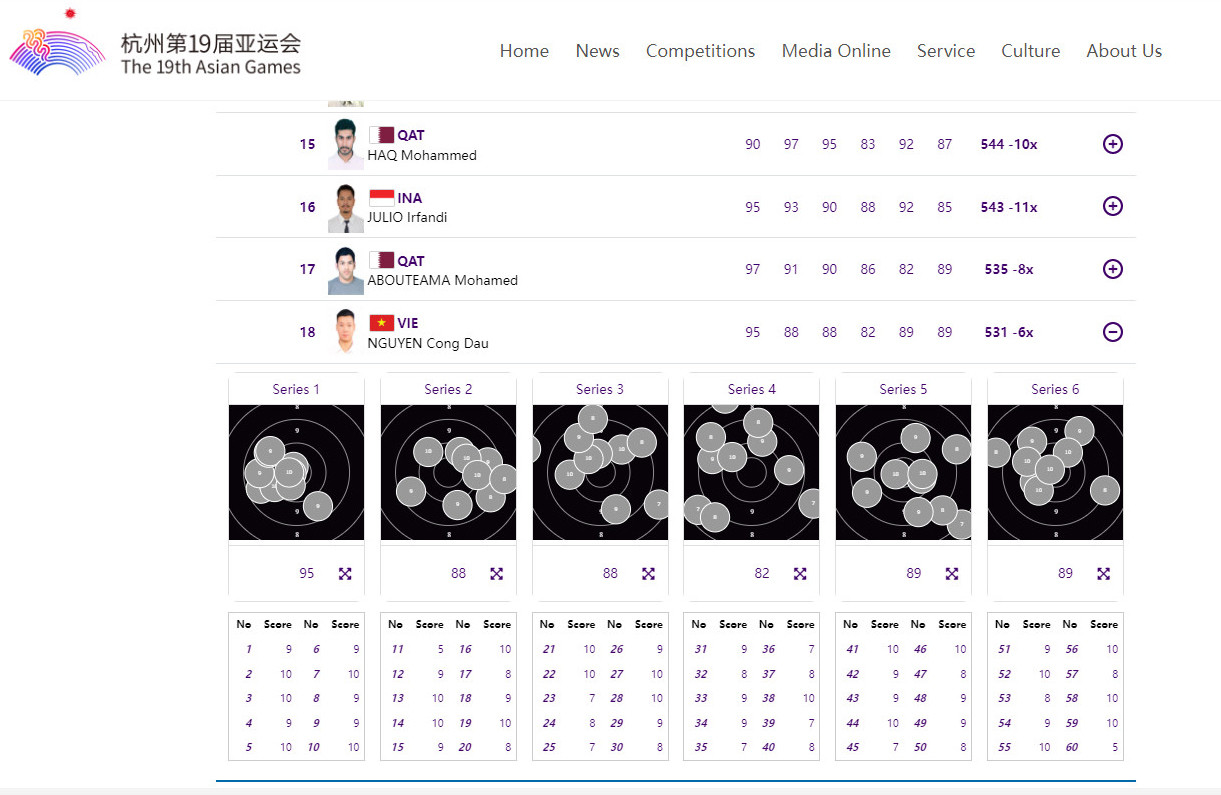Click the Series 3 fullscreen icon

point(648,574)
